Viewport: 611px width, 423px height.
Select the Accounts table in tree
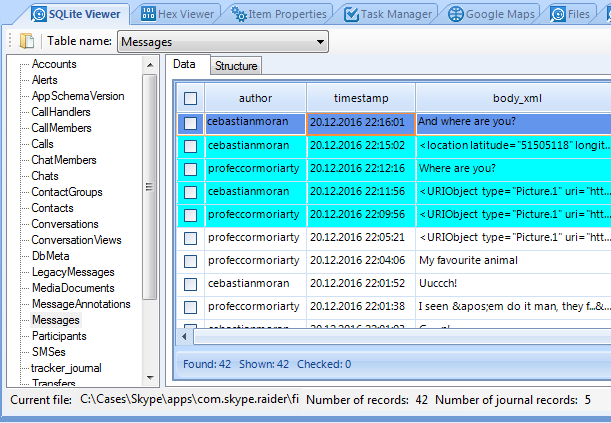(x=54, y=64)
